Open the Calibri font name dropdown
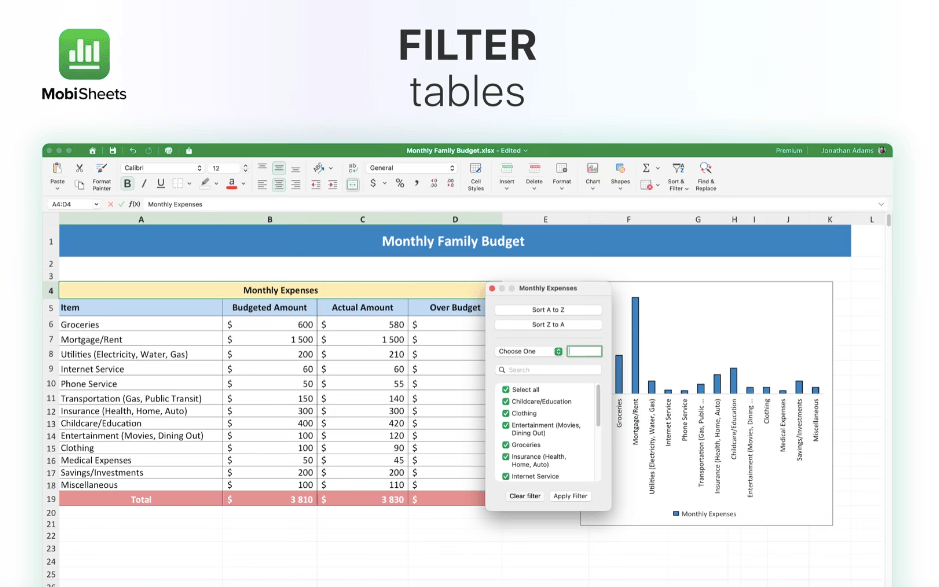Image resolution: width=939 pixels, height=587 pixels. pos(162,168)
